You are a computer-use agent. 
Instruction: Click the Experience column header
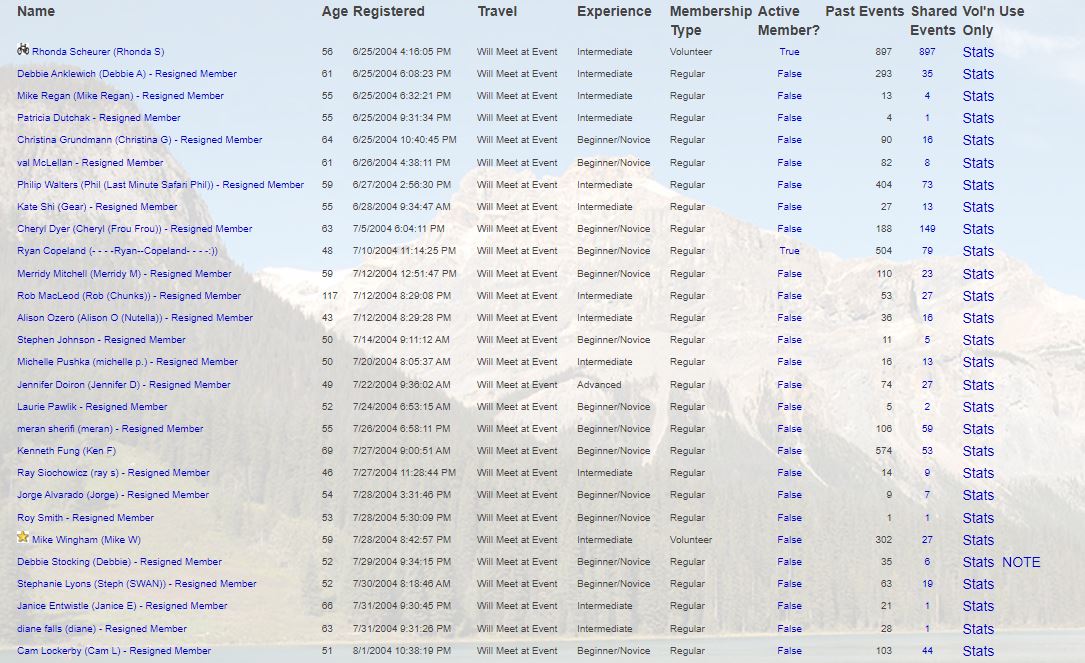point(614,12)
